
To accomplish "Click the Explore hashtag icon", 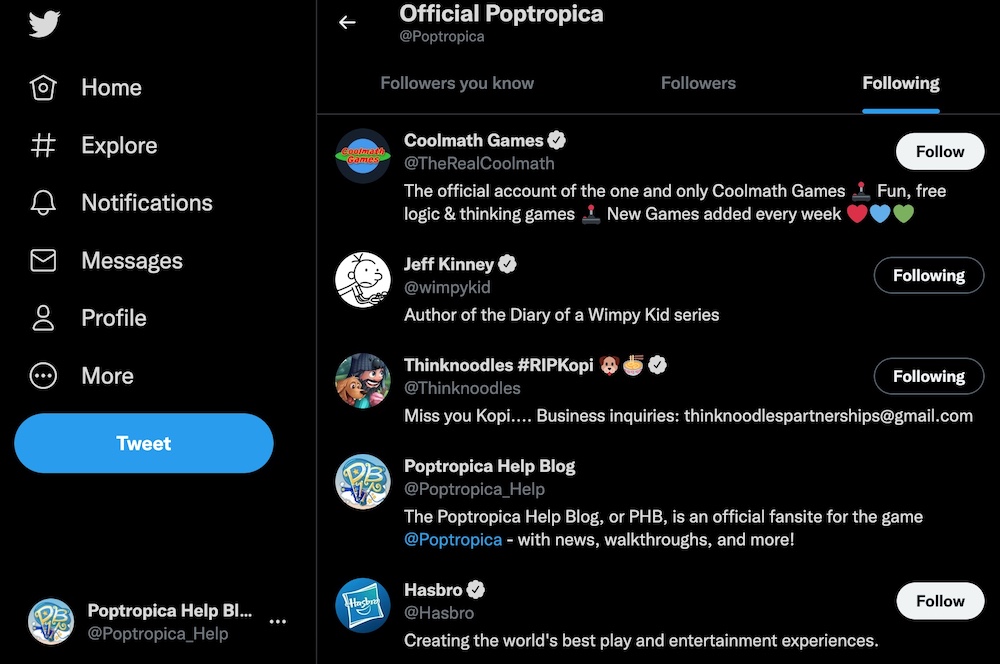I will click(x=43, y=146).
